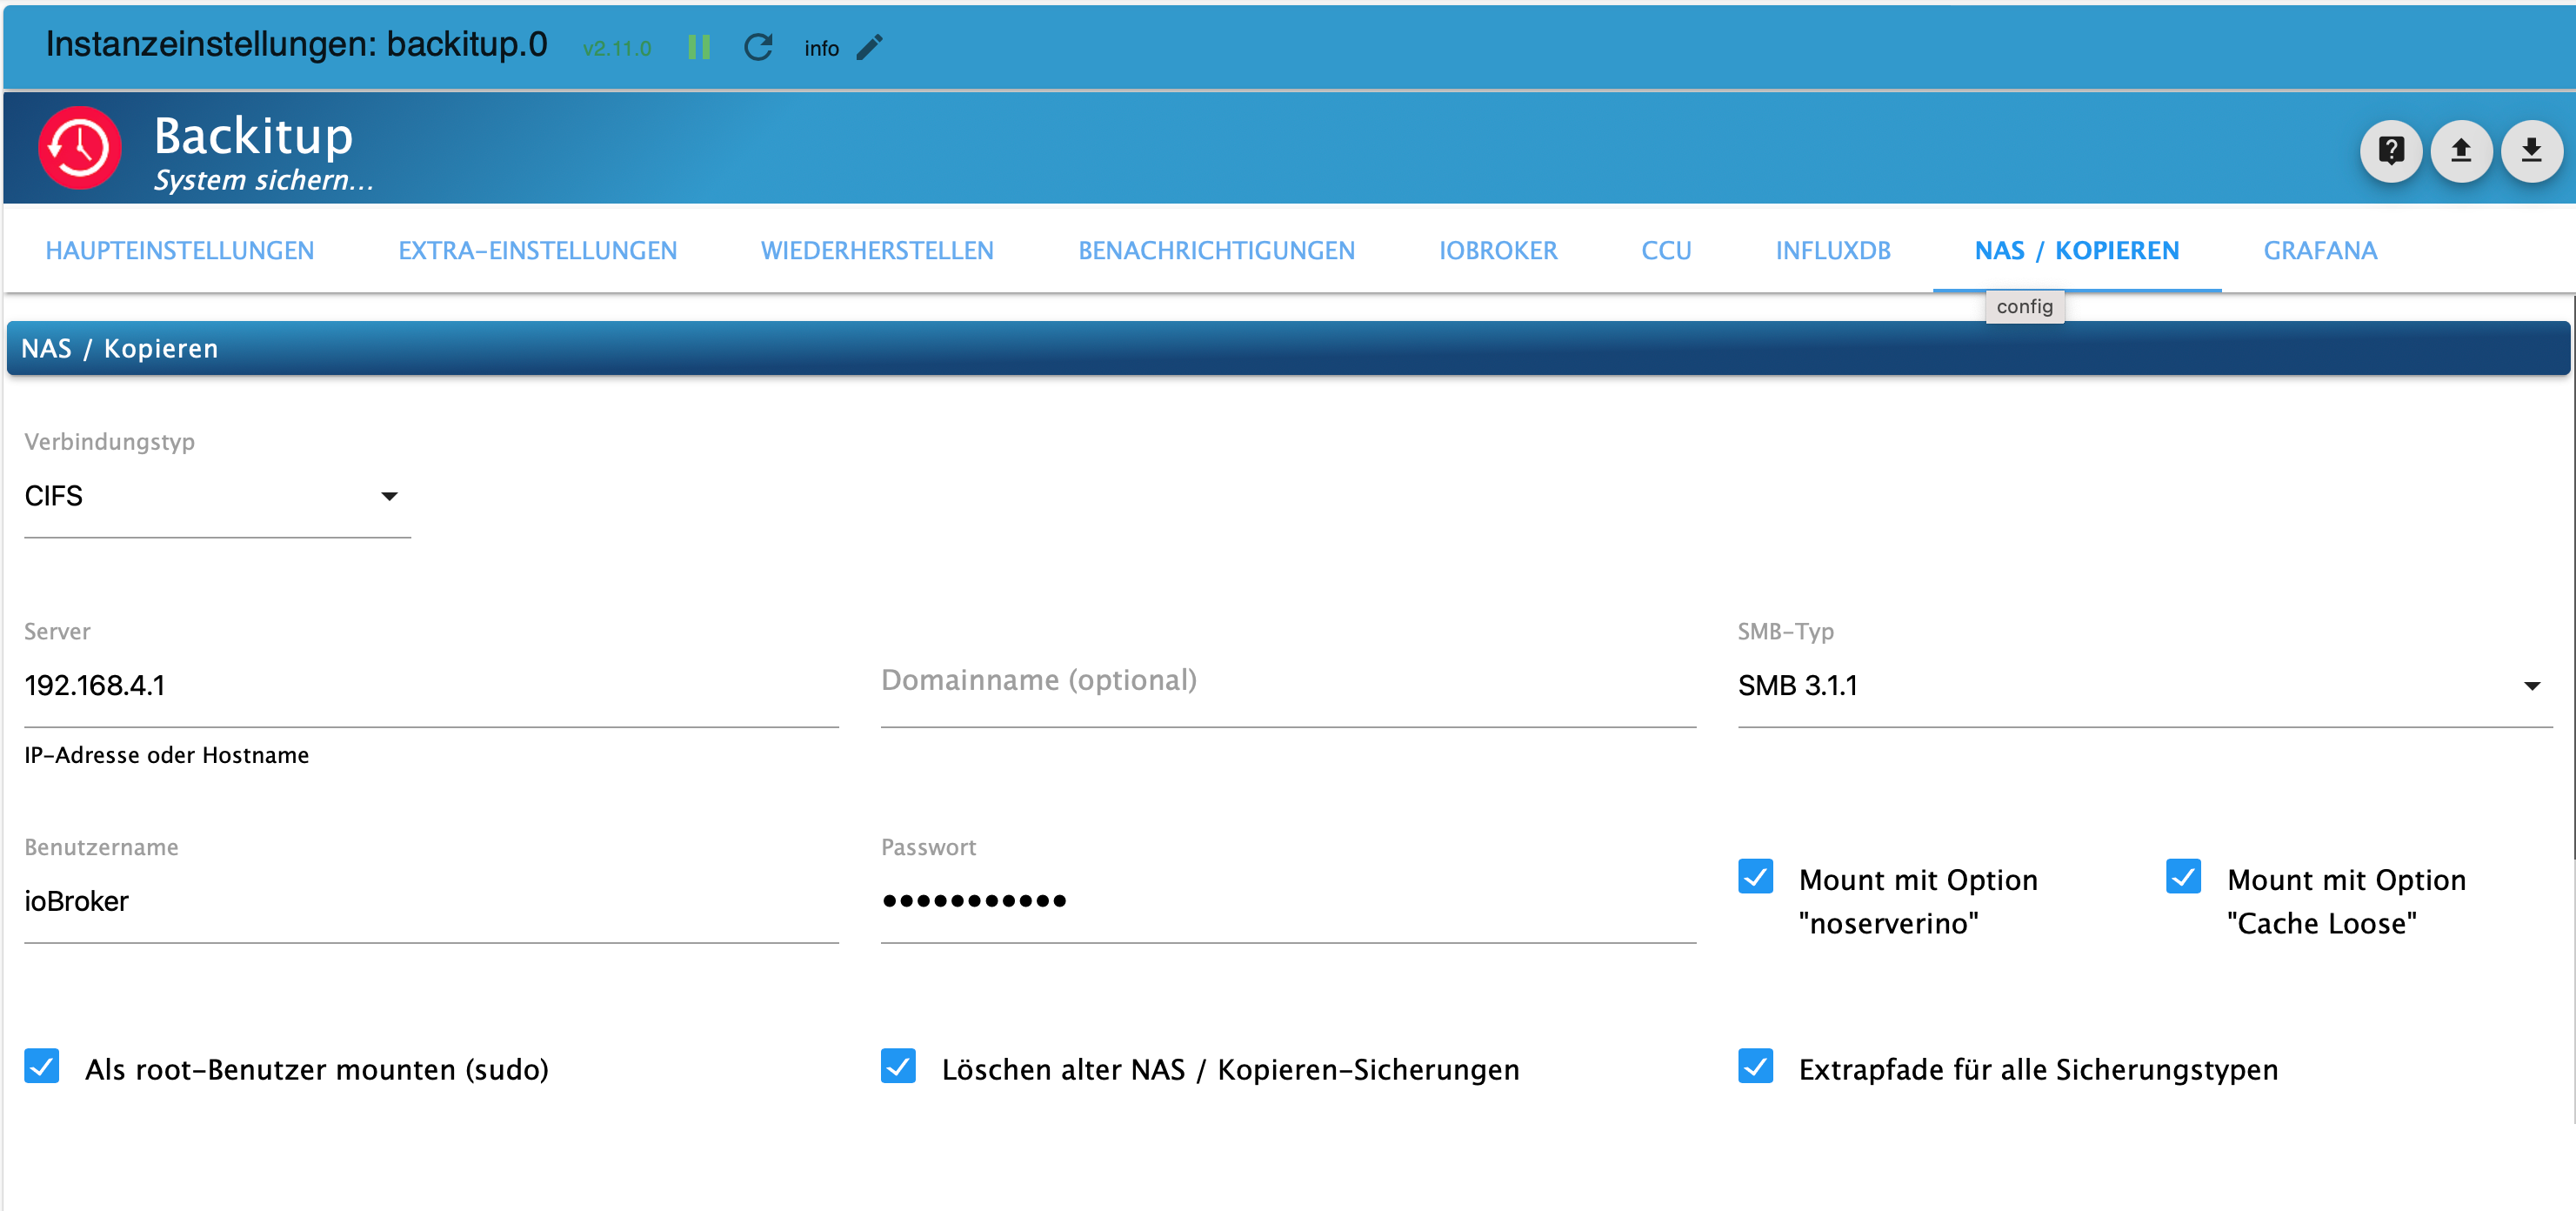The width and height of the screenshot is (2576, 1211).
Task: Expand the SMB-Typ dropdown
Action: (2143, 685)
